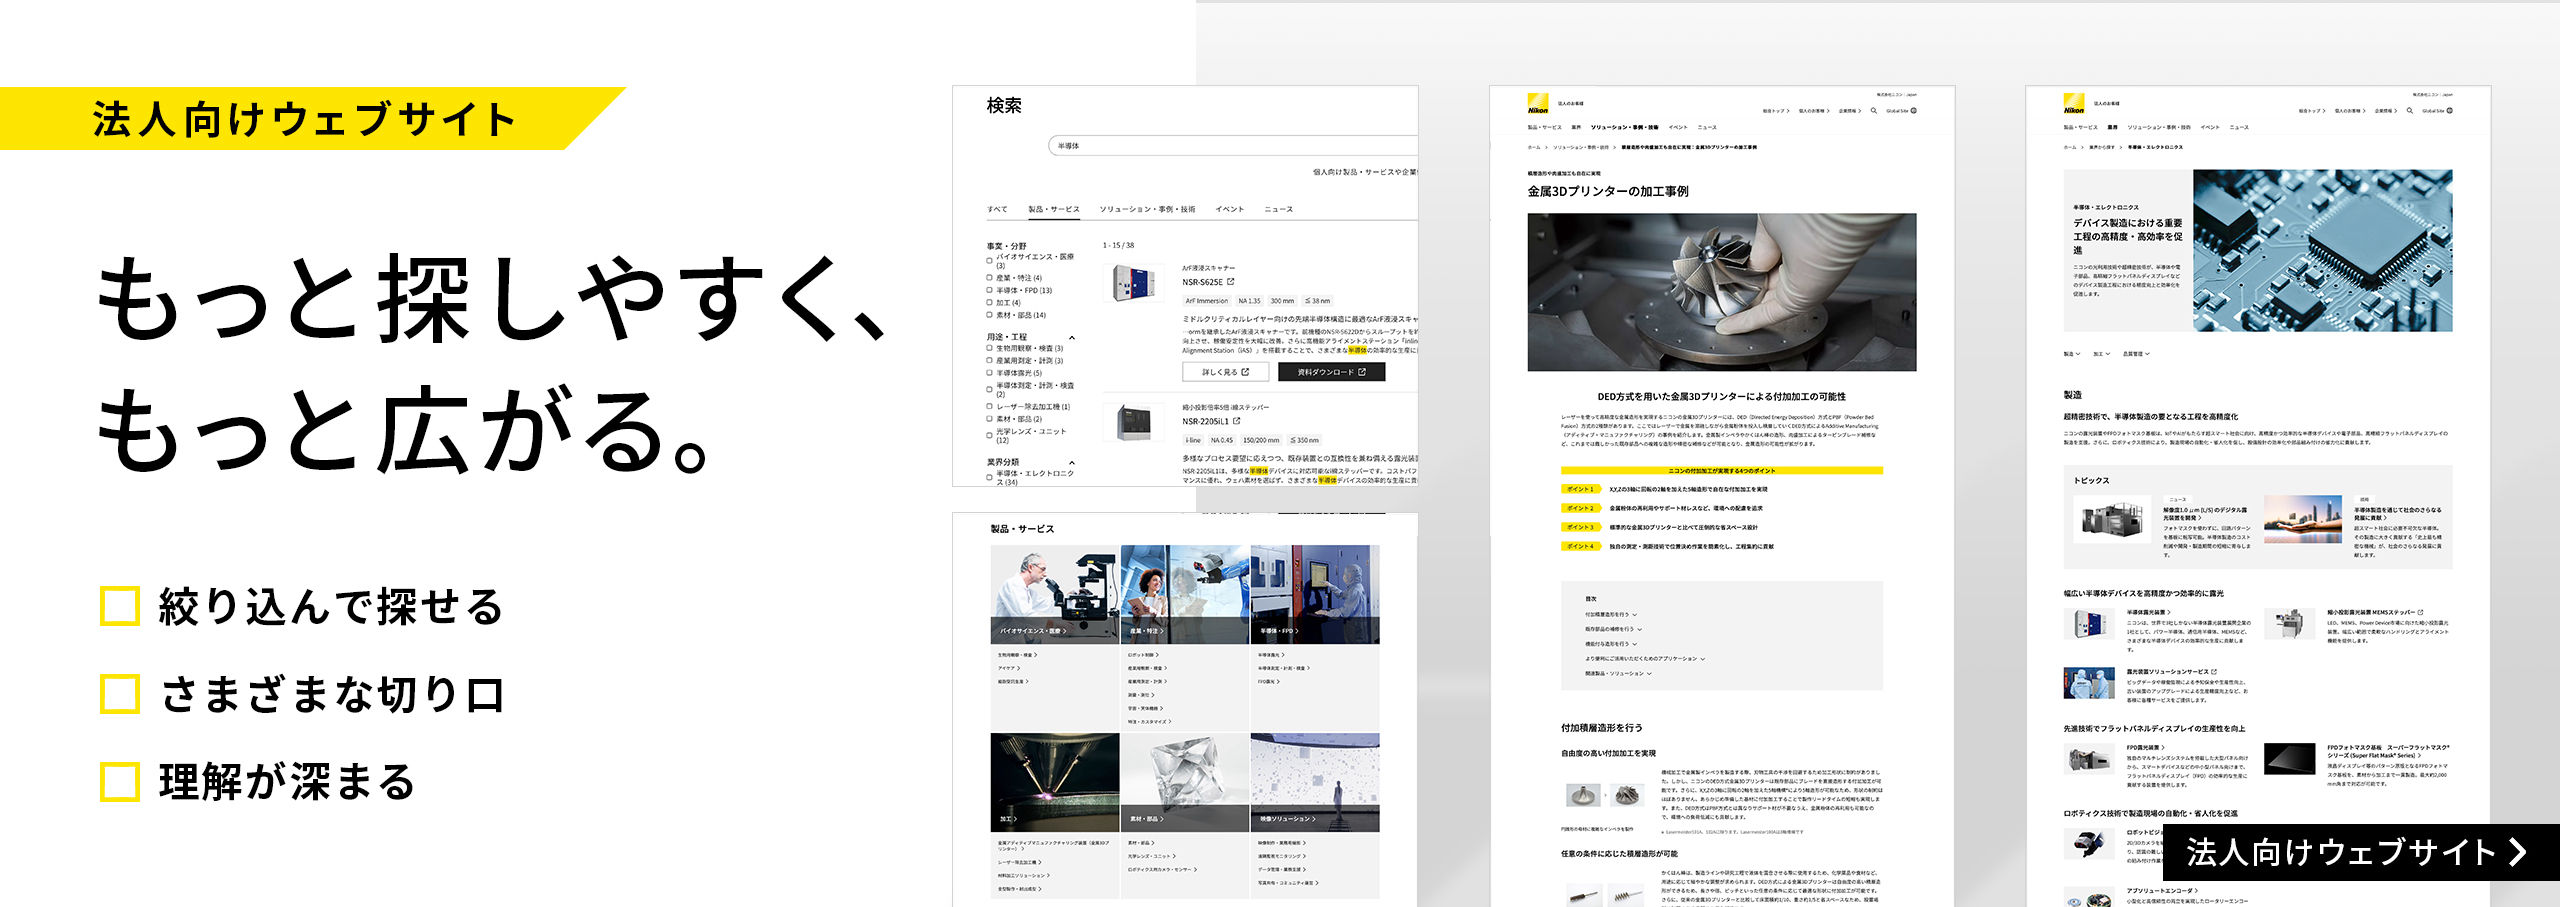Open the Nikon logo on the semiconductor electronics page

(x=2074, y=103)
